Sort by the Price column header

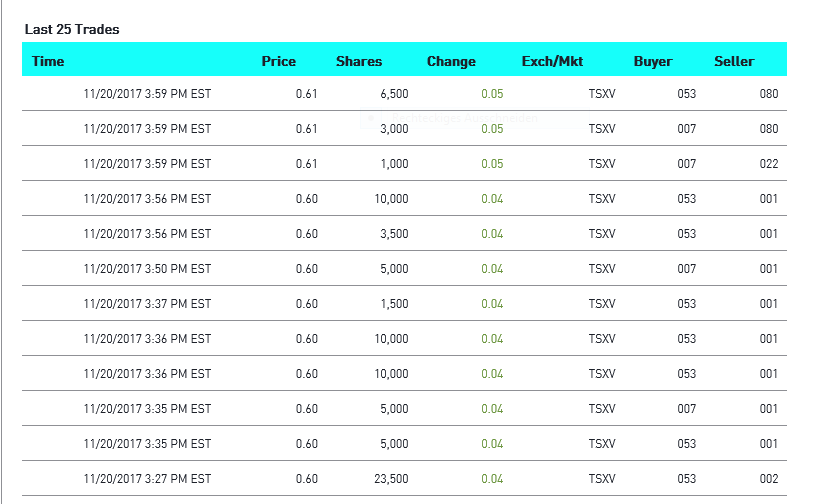tap(278, 61)
